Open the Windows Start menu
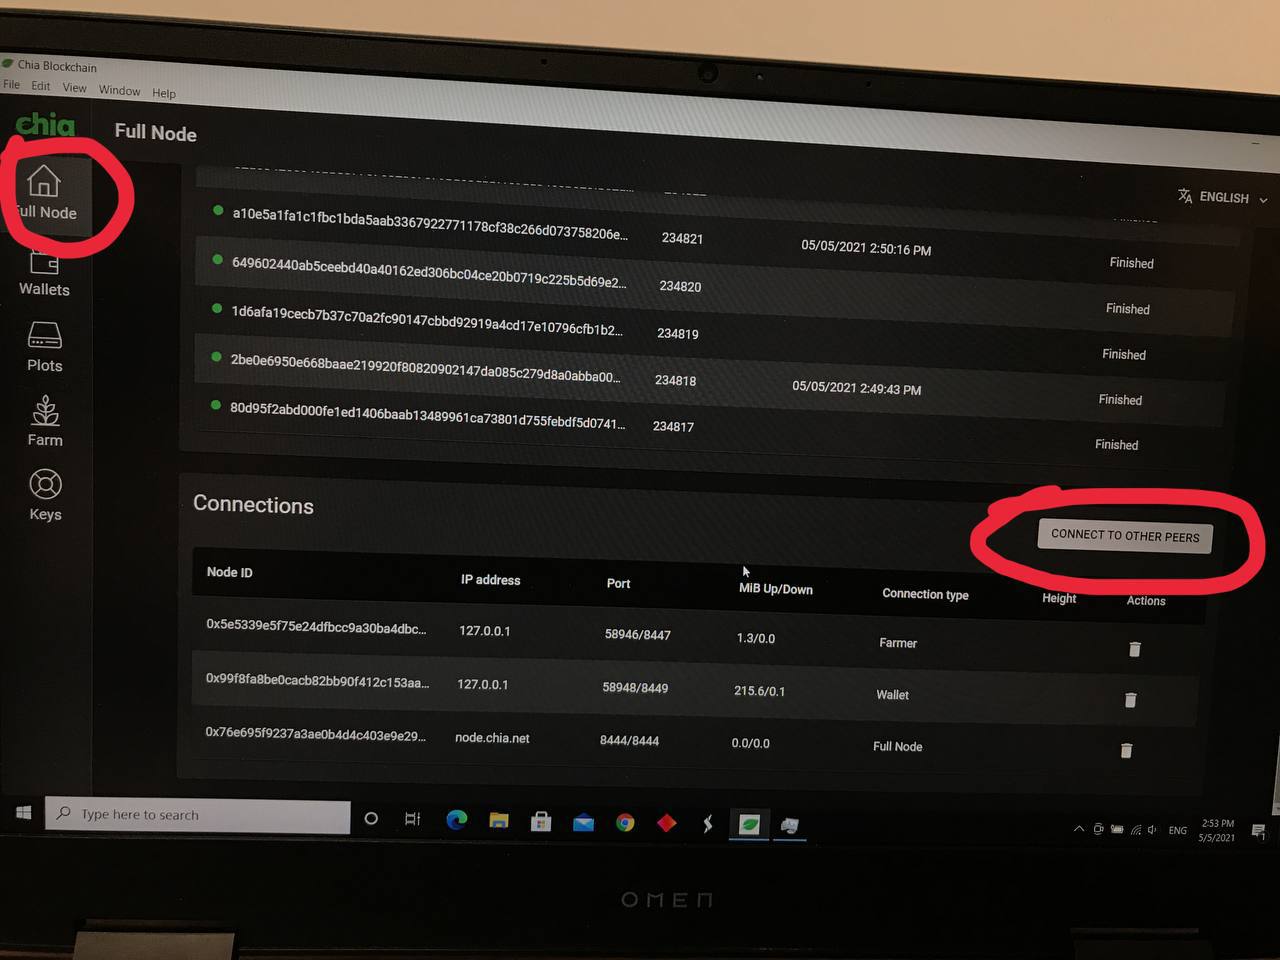The width and height of the screenshot is (1280, 960). click(23, 813)
